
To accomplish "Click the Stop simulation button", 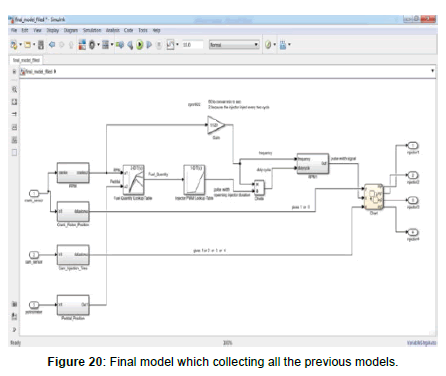I will 159,45.
